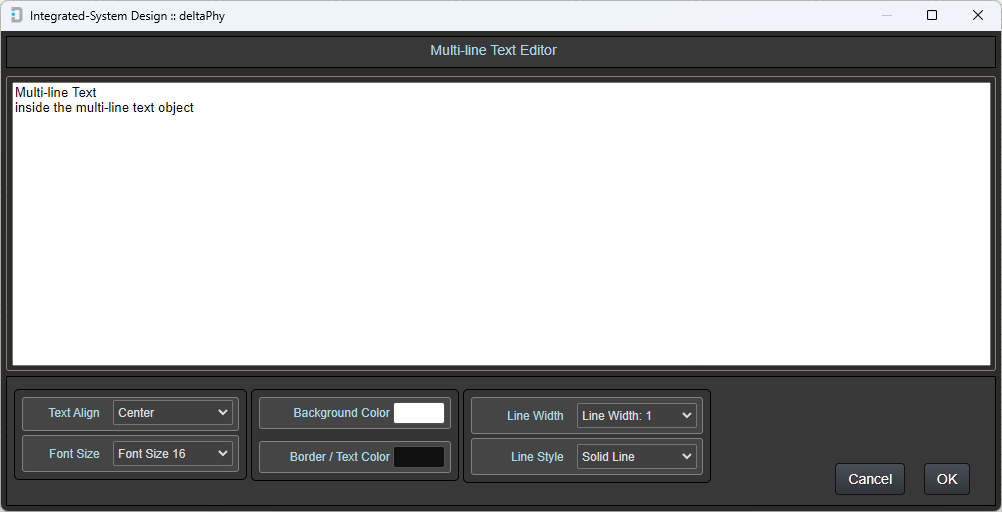The image size is (1002, 512).
Task: Click the 'Multi-line Text' first line
Action: point(56,93)
